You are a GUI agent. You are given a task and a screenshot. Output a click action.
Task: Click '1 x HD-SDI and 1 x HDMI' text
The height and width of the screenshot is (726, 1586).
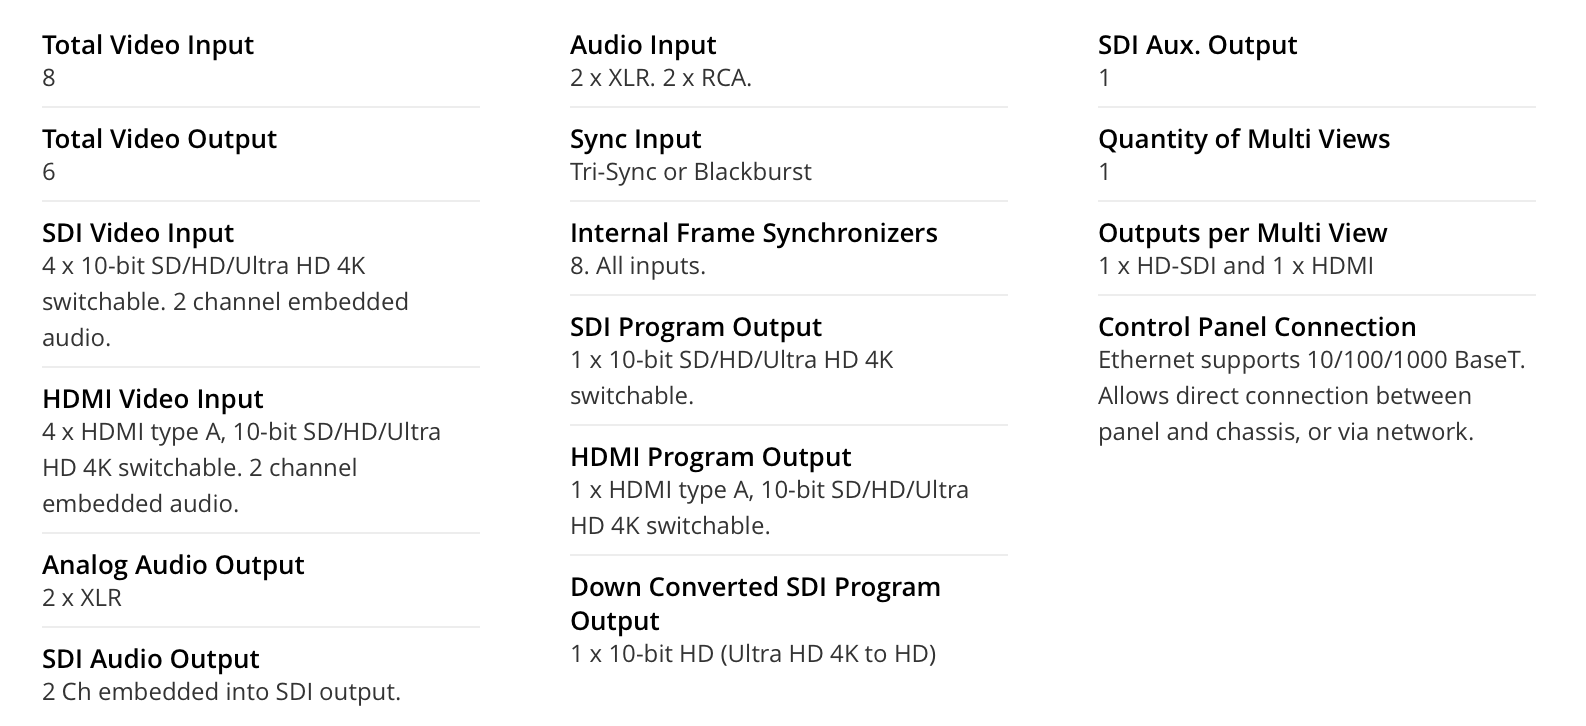(1236, 266)
